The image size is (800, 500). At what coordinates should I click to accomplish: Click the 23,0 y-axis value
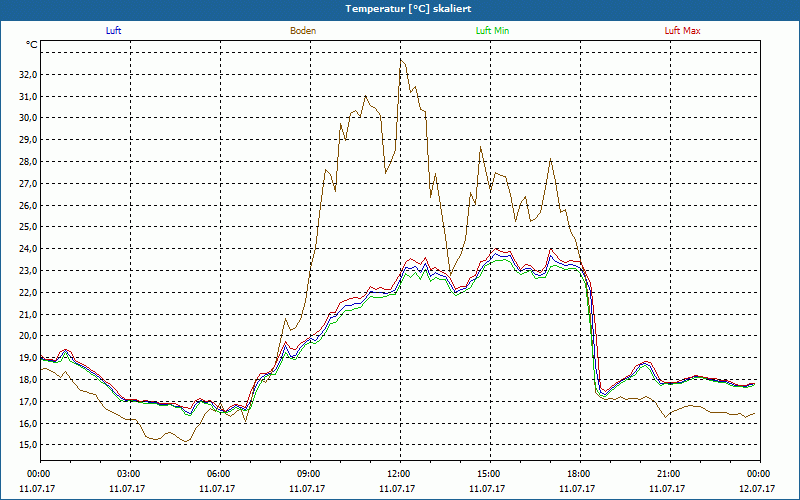click(28, 270)
